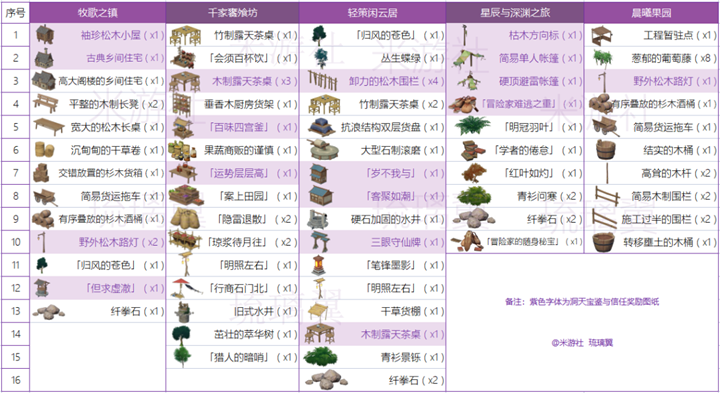Click the 高大阁楼的乡间住宅 house icon
This screenshot has height=393, width=720.
[x=43, y=81]
